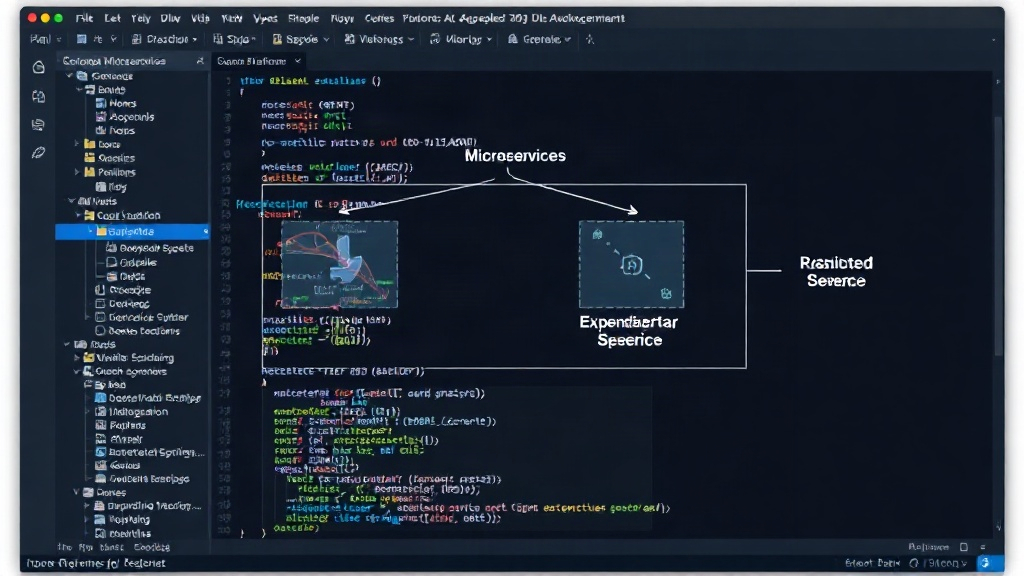Image resolution: width=1024 pixels, height=576 pixels.
Task: Click the document icon beside 'Ordpalle'
Action: (x=111, y=262)
